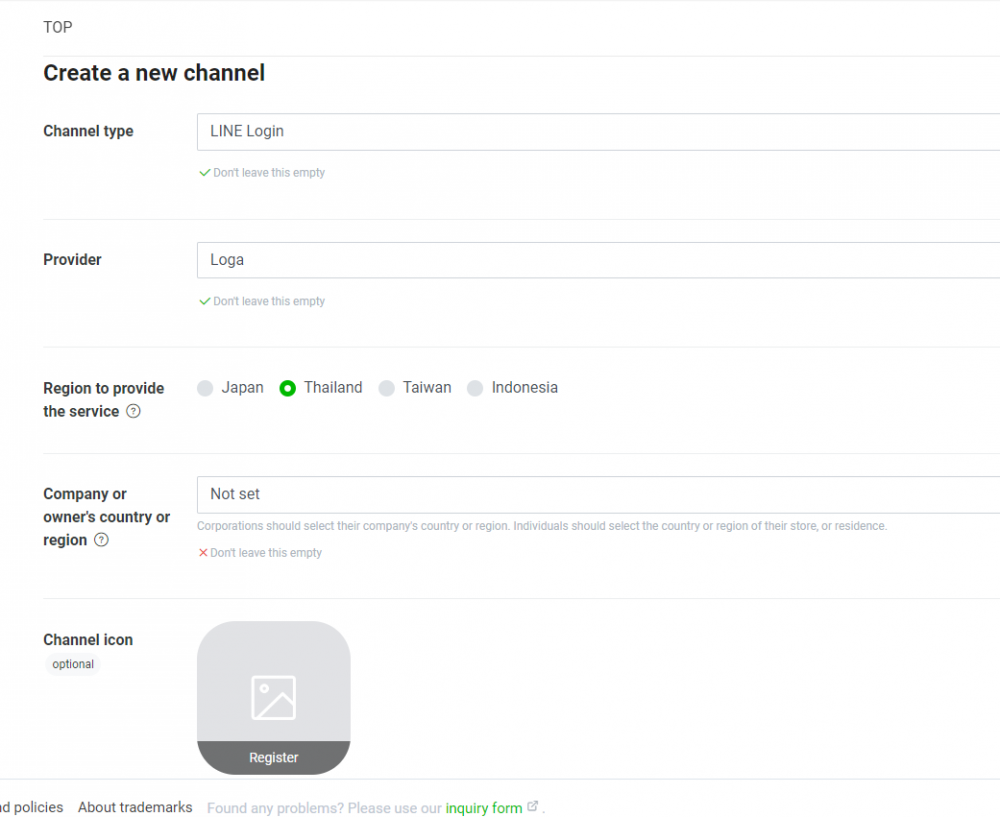Screen dimensions: 1000x817
Task: Click the green checkmark under the Channel type field
Action: coord(203,172)
